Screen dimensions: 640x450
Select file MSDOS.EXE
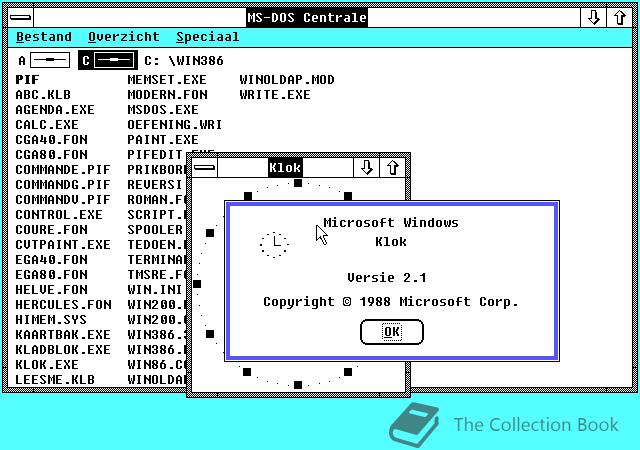click(x=163, y=110)
